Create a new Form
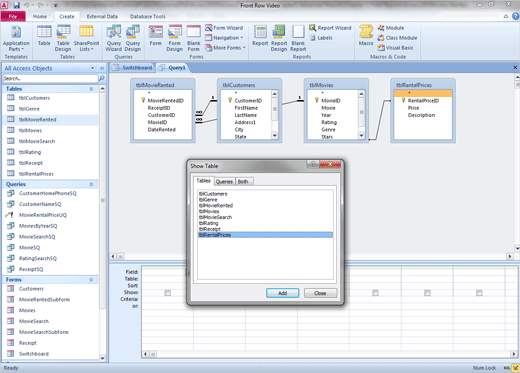 (155, 36)
